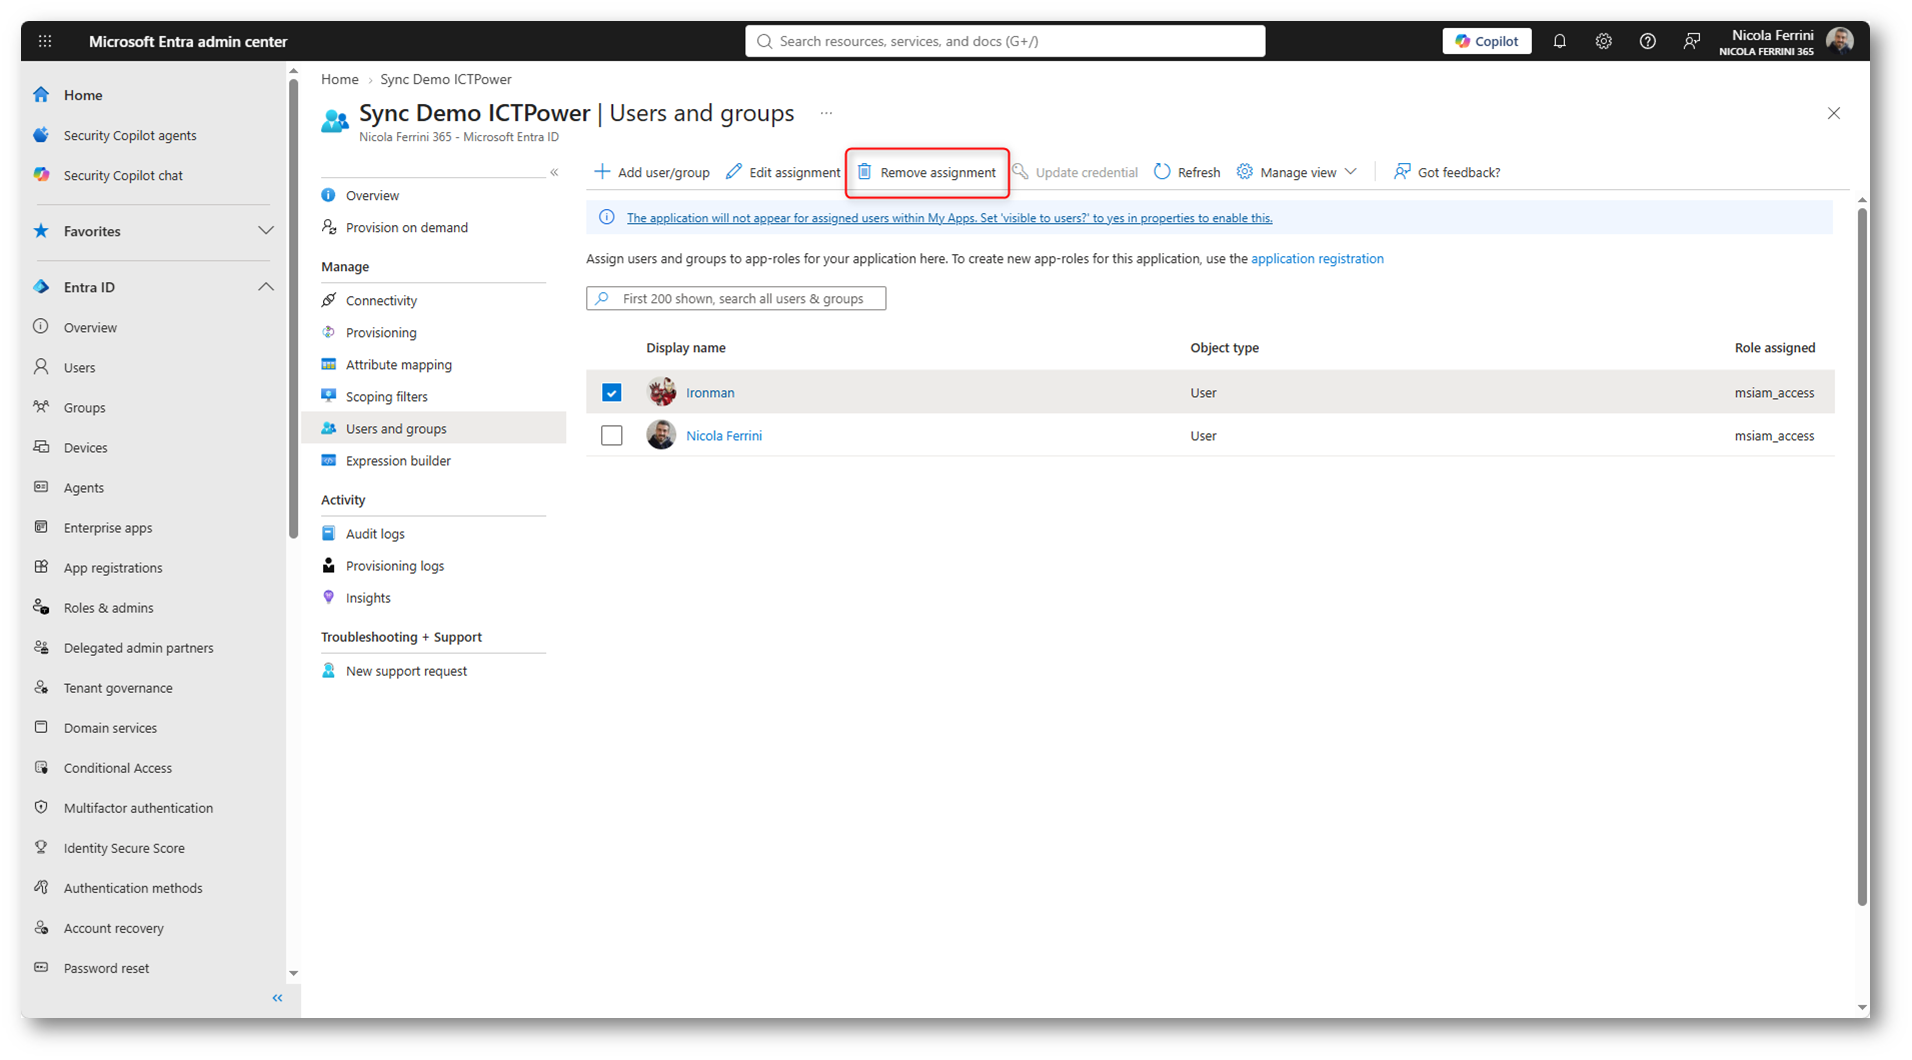Click the Identity Secure Score trophy icon
Screen dimensions: 1912x1060
click(41, 847)
